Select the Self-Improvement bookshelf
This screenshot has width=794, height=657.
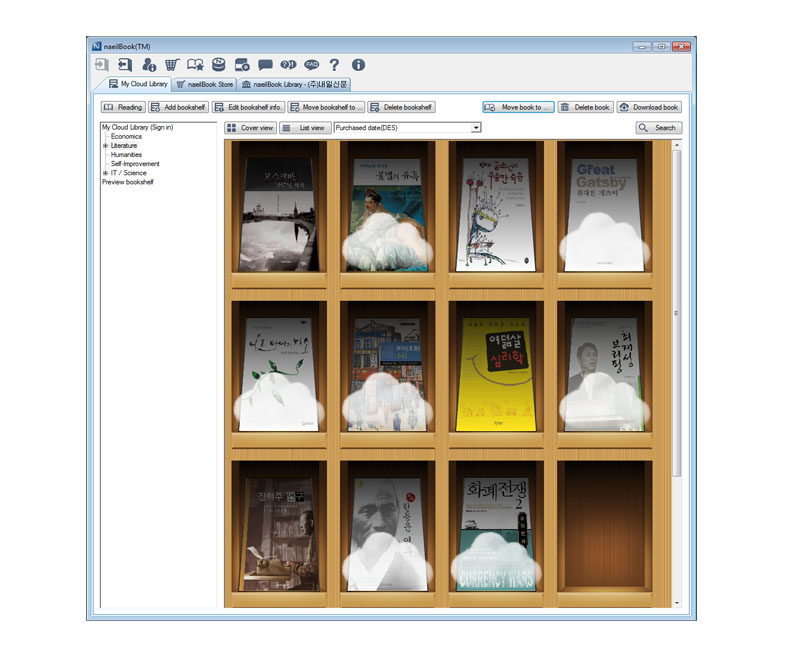point(135,164)
